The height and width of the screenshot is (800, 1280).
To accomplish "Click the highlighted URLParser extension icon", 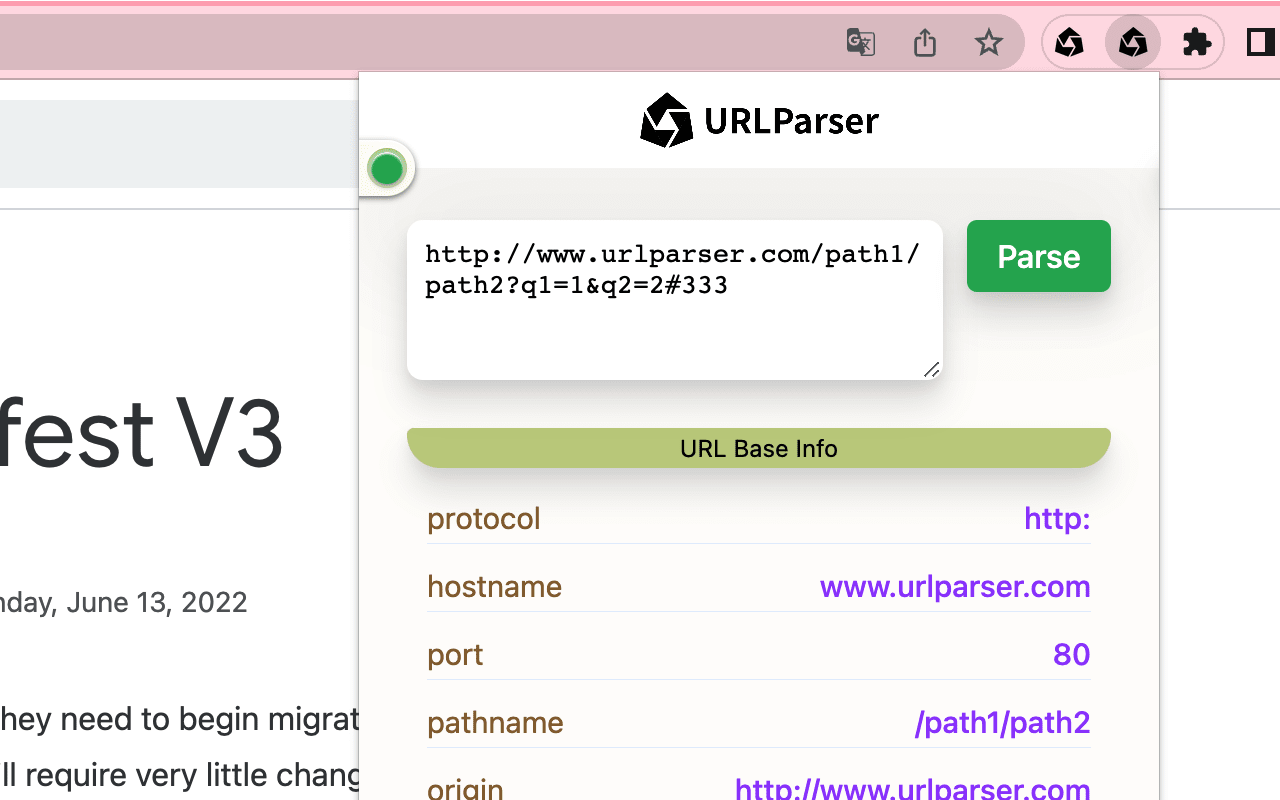I will click(x=1132, y=43).
